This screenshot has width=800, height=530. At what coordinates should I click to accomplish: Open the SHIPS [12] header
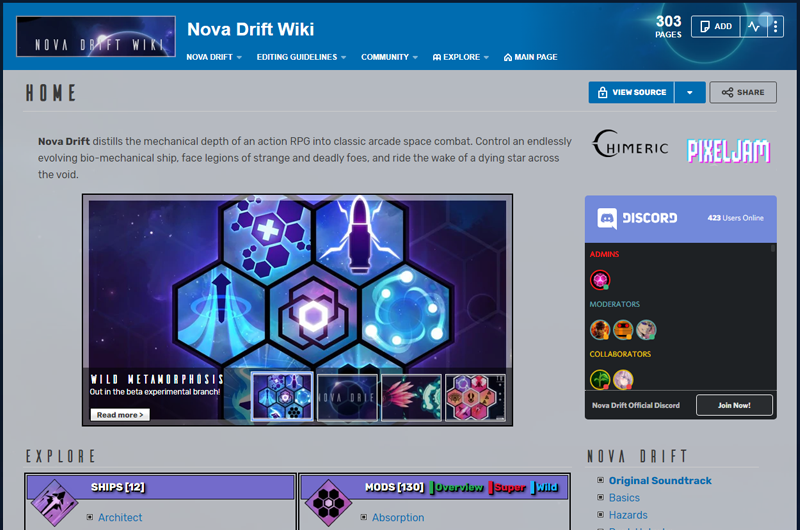(x=118, y=487)
